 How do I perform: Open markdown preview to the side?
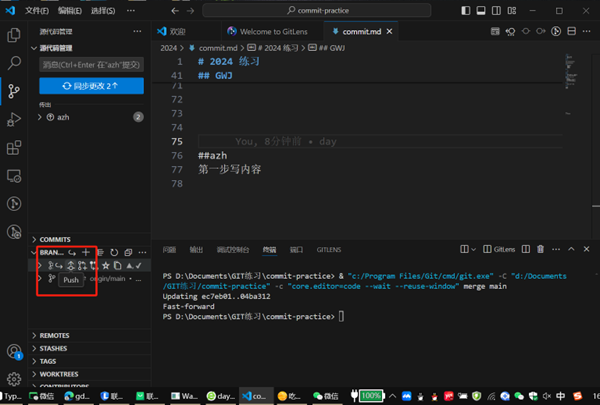[x=495, y=31]
